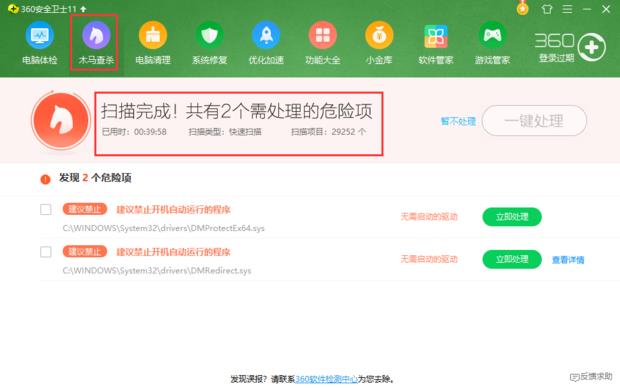
Task: Click the 建议禁止 tag on DMRedirect.sys row
Action: tap(85, 252)
